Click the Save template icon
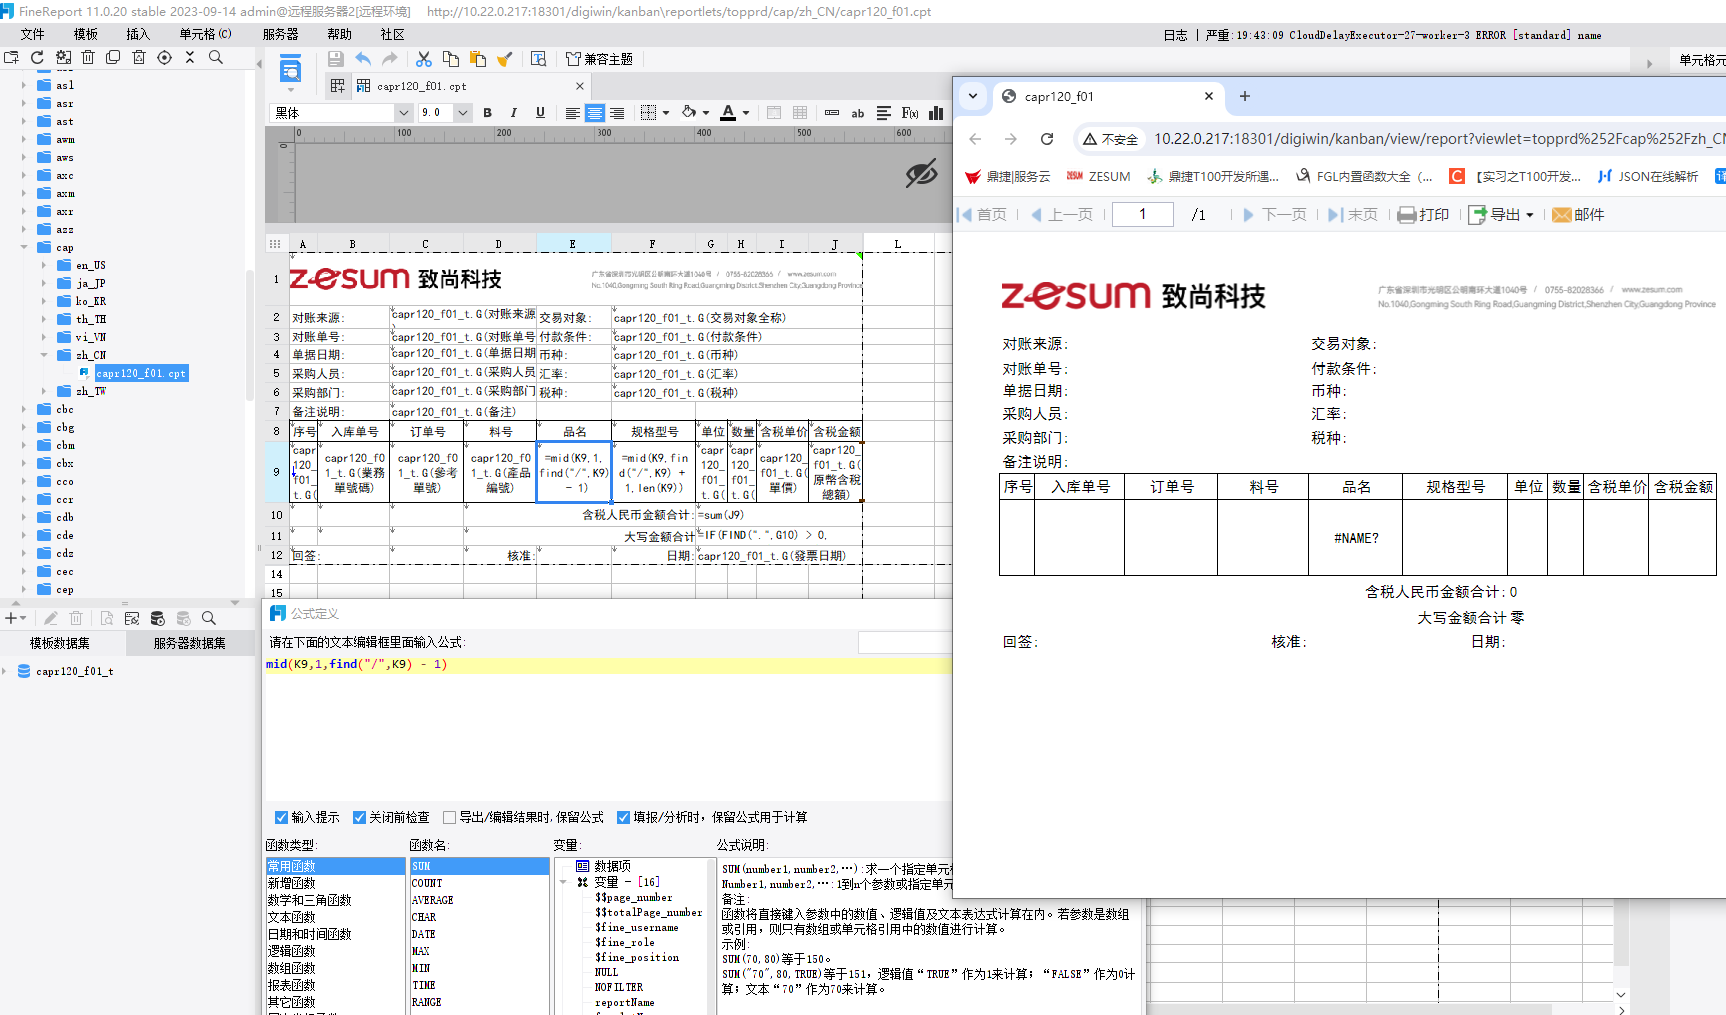The height and width of the screenshot is (1015, 1726). [x=336, y=59]
